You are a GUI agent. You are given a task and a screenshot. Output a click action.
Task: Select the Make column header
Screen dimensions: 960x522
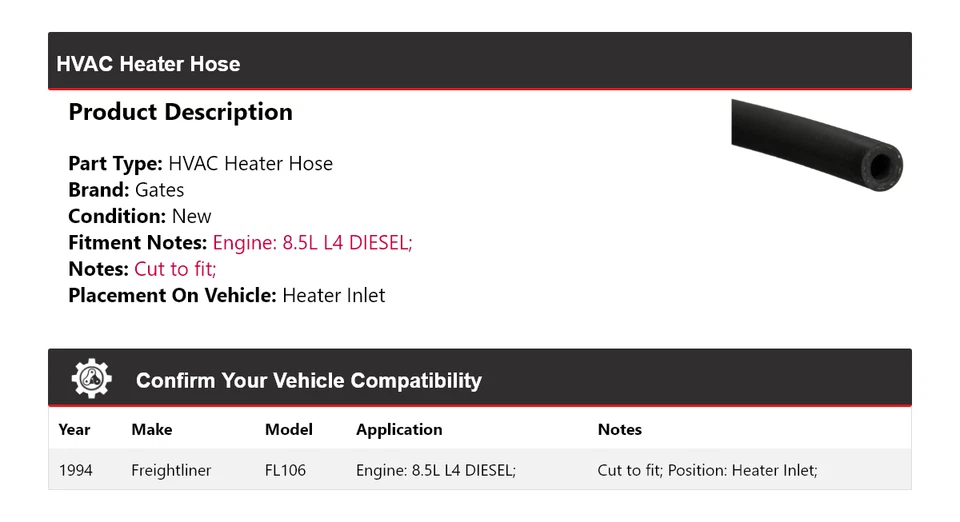coord(151,429)
